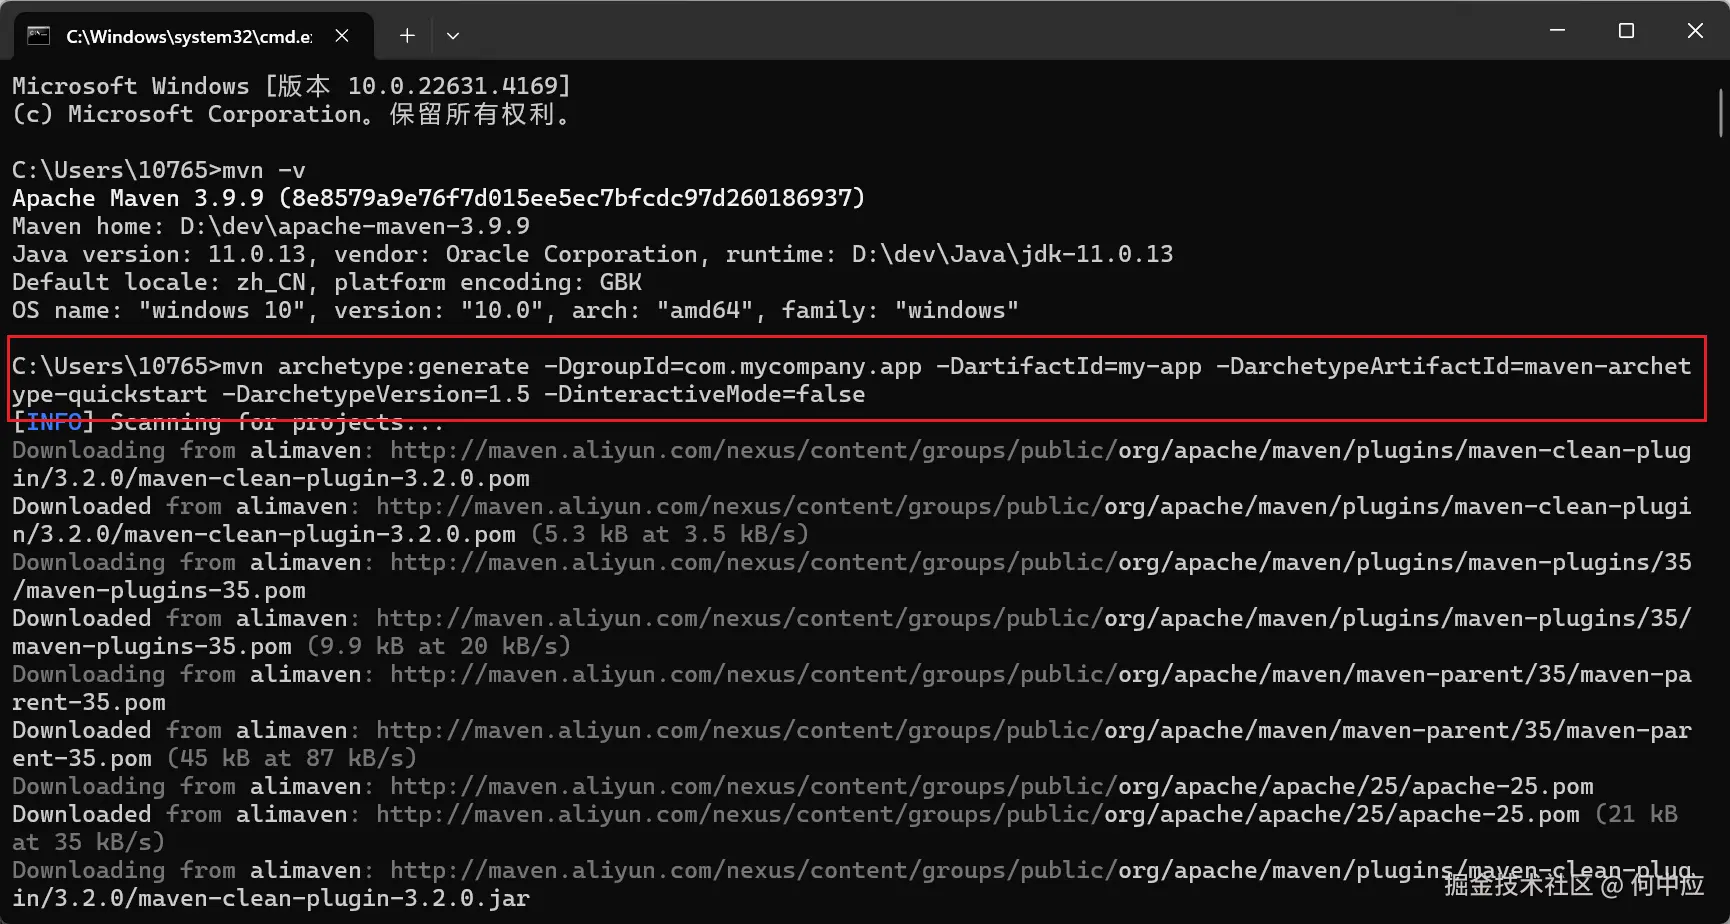
Task: Click the 'Apache Maven 3.9.9' version line
Action: [438, 198]
